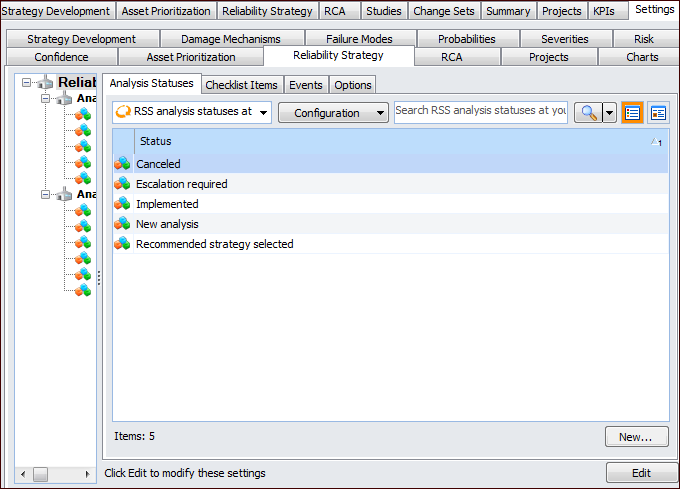Open the top-level Asset Prioritization tab
Screen dimensions: 680x489
(x=166, y=11)
